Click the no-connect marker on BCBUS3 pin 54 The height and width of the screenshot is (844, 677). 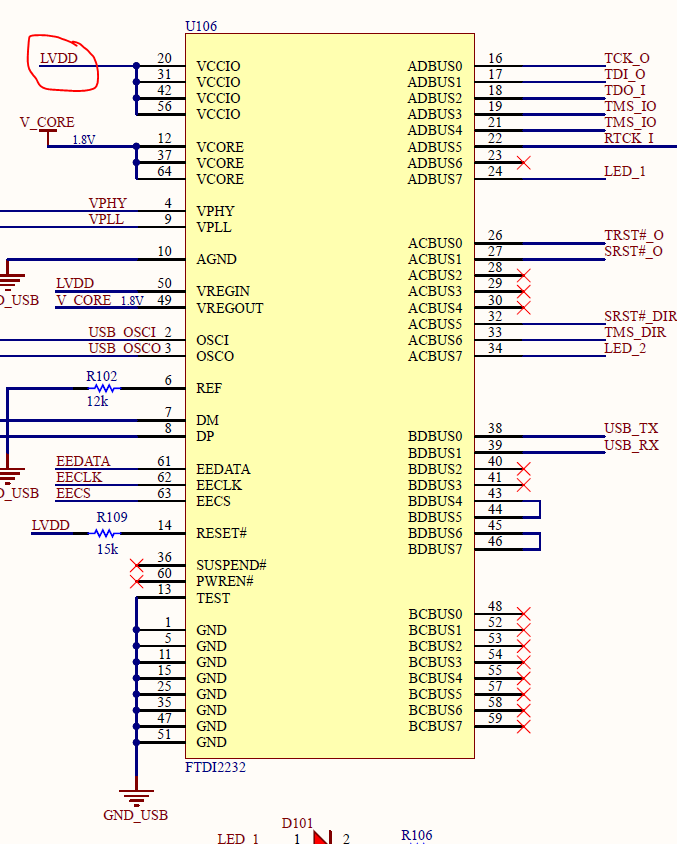[524, 662]
